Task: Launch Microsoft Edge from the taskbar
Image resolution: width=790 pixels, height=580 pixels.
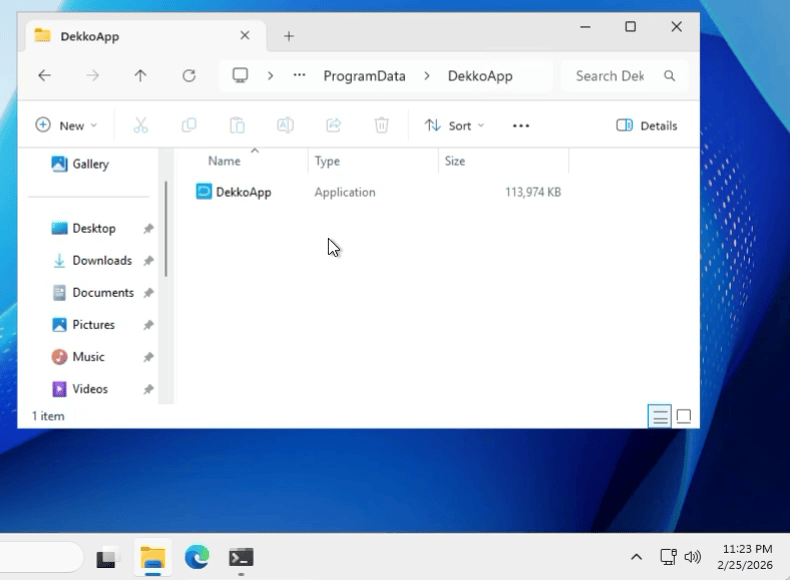Action: [196, 557]
